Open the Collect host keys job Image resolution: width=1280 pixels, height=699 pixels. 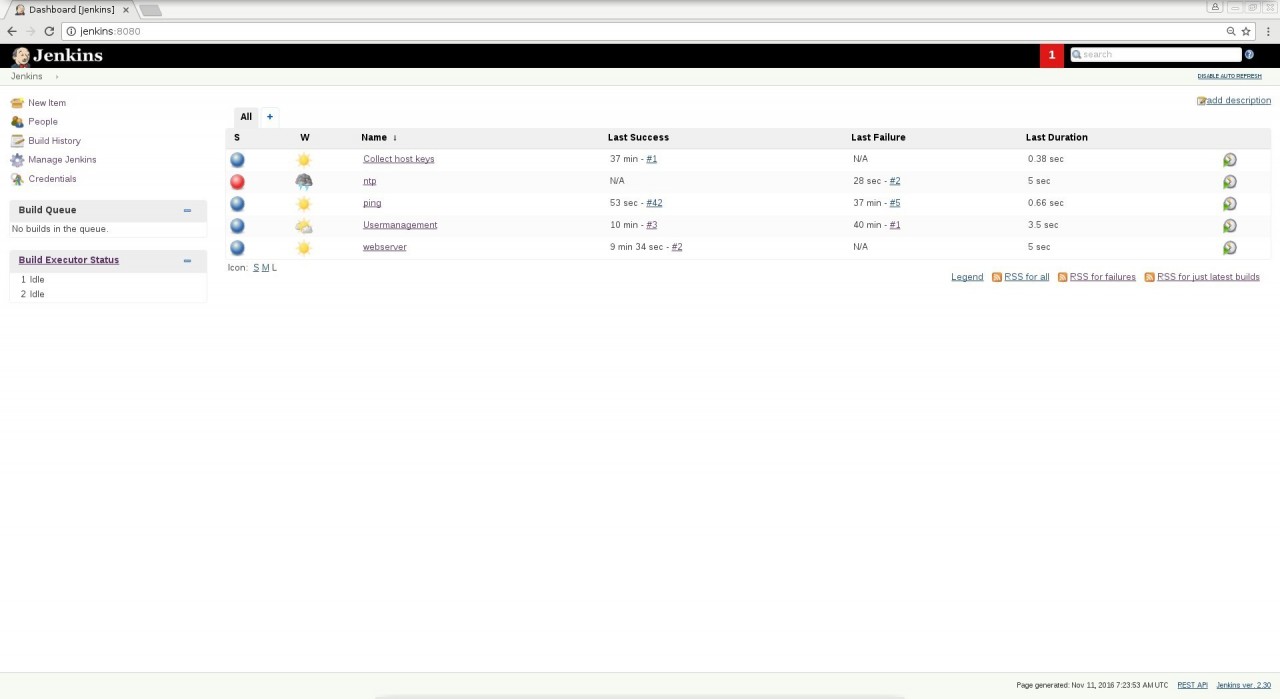coord(398,159)
